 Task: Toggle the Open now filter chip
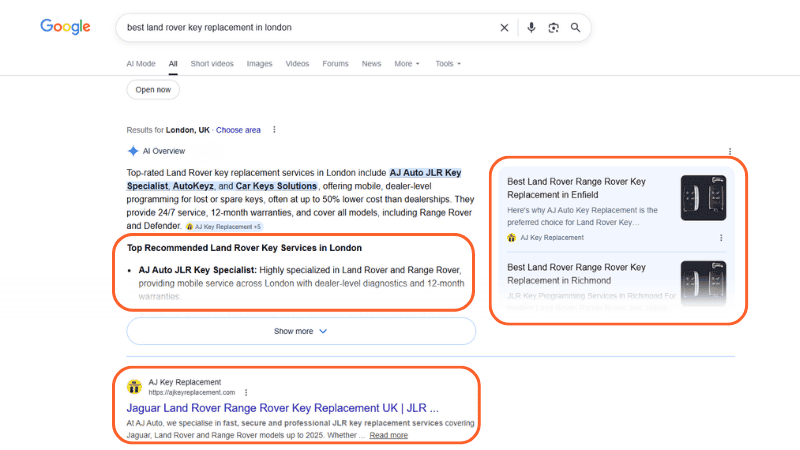coord(155,90)
